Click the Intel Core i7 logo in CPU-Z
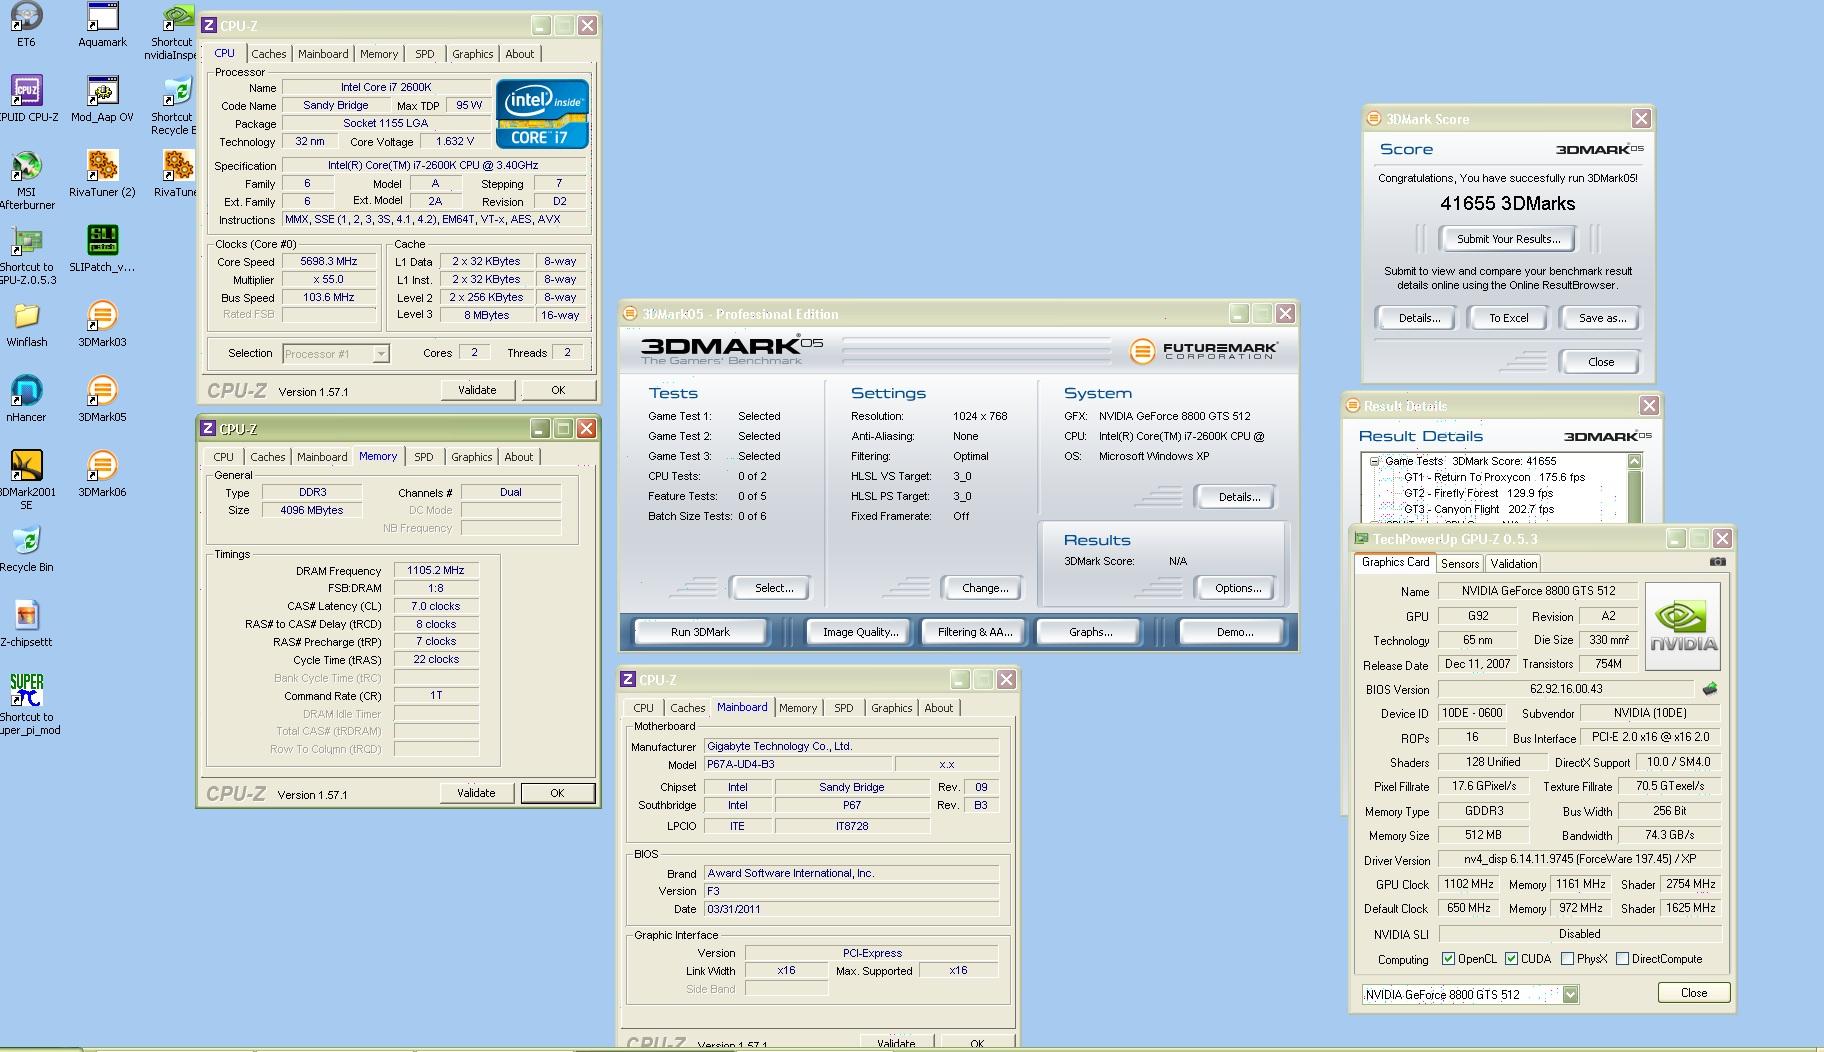1824x1052 pixels. click(542, 114)
